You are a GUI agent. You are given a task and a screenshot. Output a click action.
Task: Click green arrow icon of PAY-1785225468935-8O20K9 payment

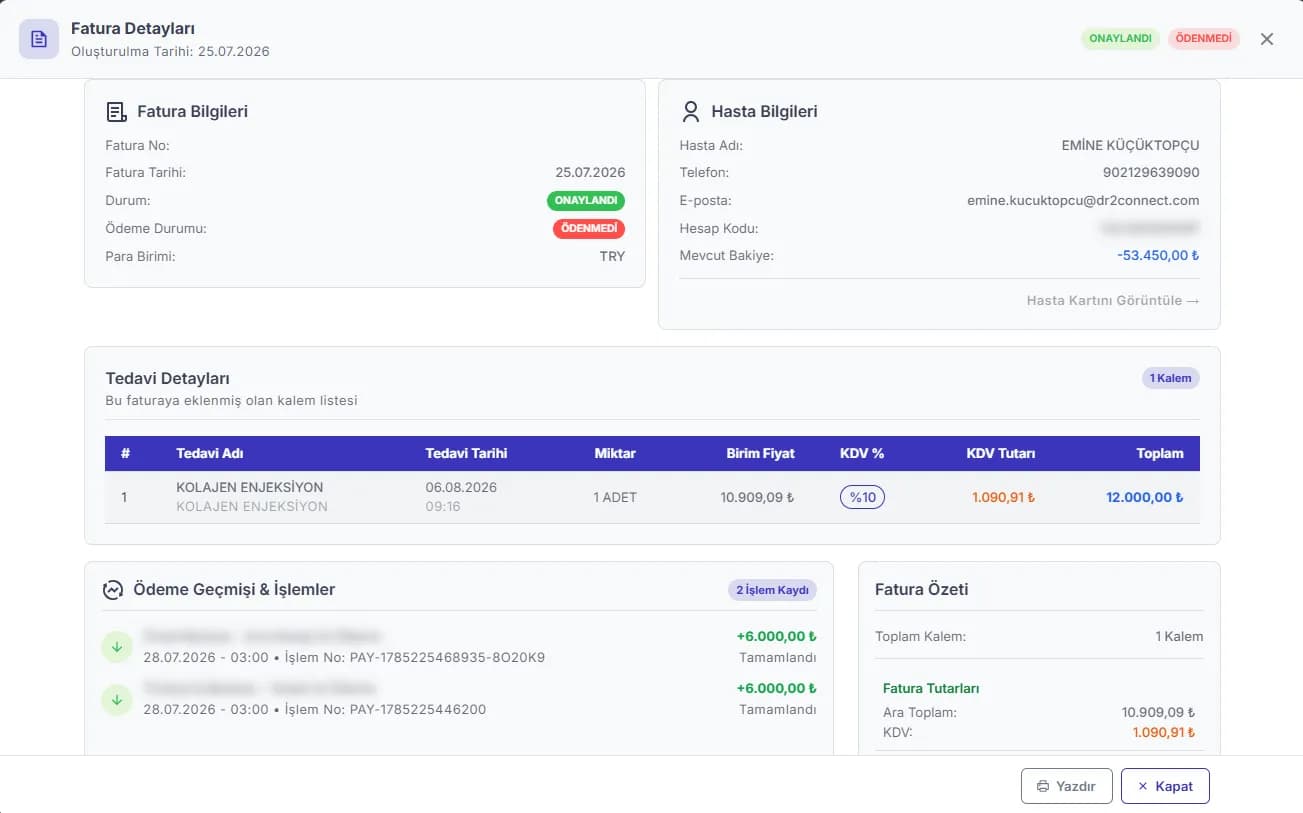point(117,647)
